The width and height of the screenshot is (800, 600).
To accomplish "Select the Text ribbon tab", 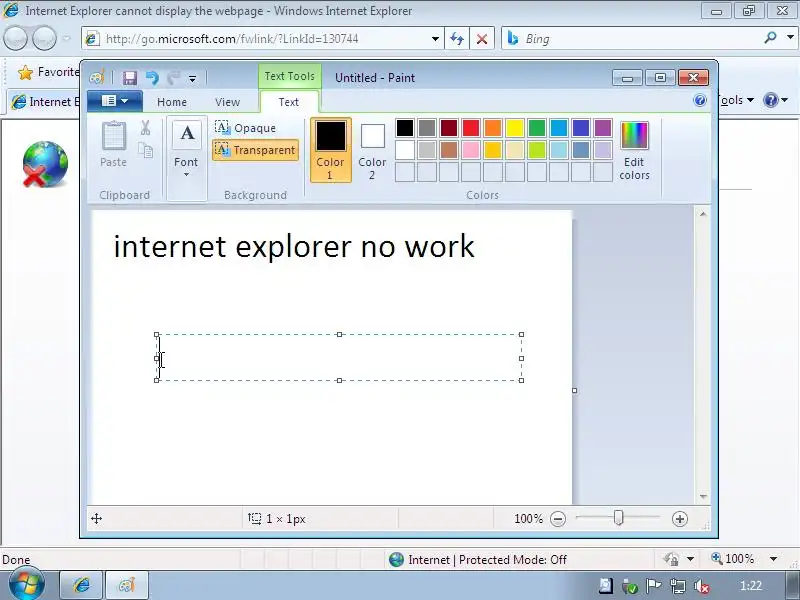I will tap(289, 102).
